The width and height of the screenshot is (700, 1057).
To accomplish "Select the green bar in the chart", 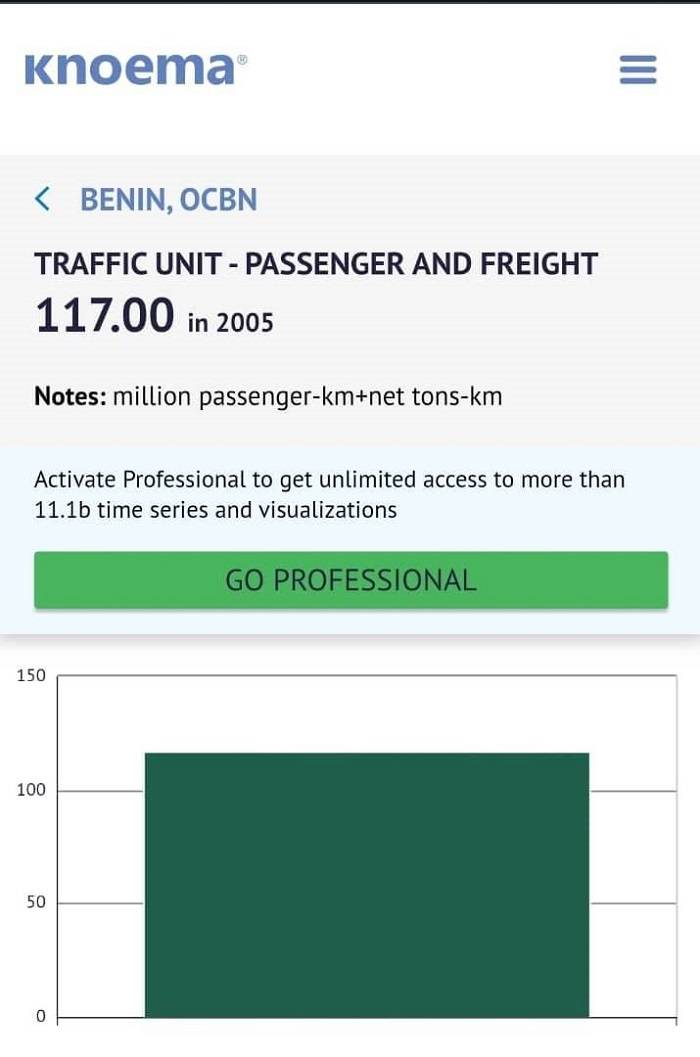I will [x=366, y=884].
